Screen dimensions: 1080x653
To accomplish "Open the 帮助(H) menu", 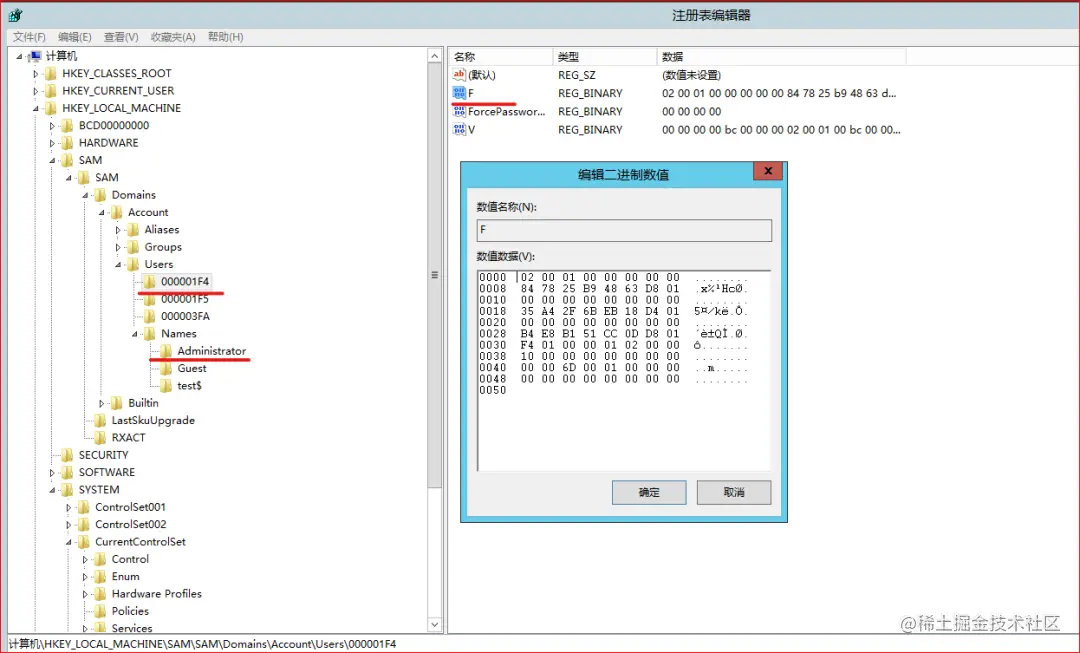I will (225, 37).
